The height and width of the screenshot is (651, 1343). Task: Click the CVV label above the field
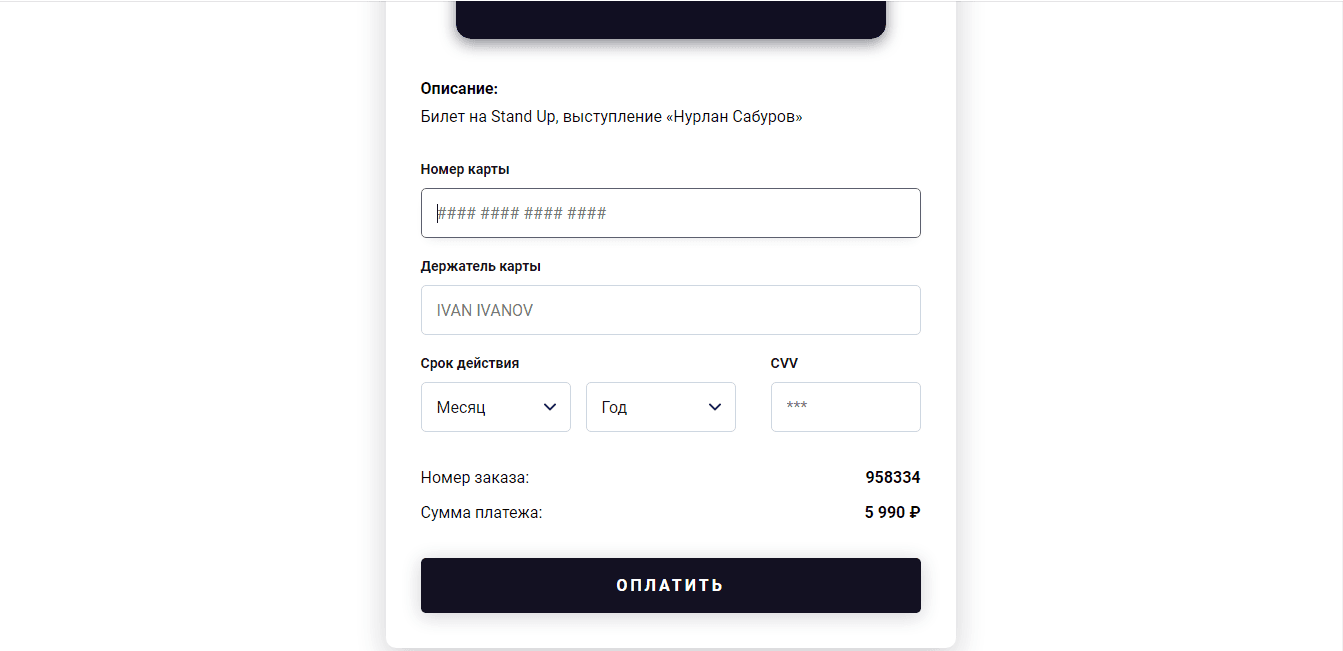[784, 363]
